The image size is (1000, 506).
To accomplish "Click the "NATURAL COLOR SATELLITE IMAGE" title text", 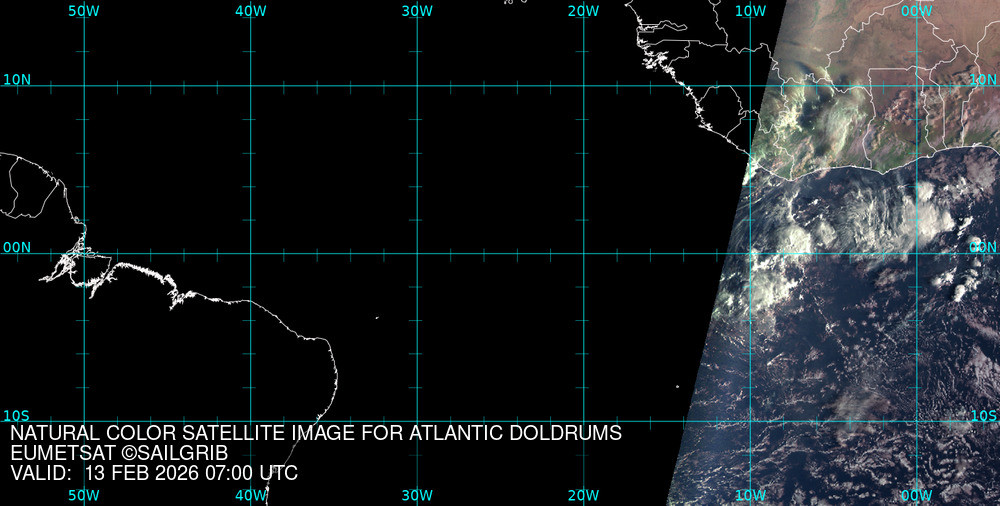I will click(316, 434).
